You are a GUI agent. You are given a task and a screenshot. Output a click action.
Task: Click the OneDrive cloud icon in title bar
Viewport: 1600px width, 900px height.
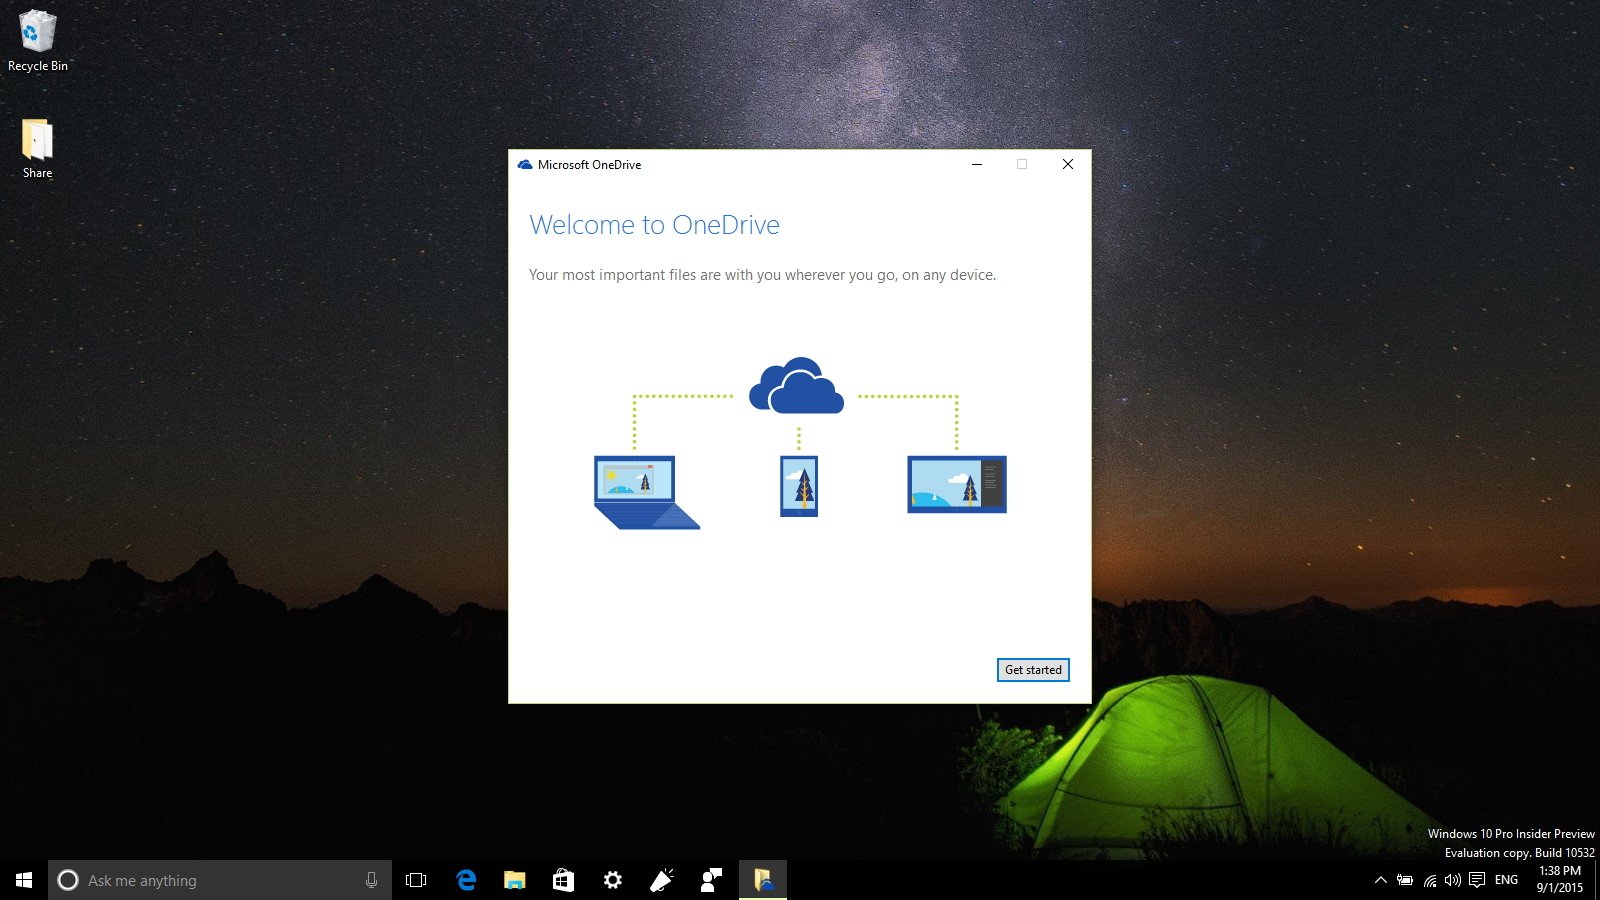tap(525, 165)
